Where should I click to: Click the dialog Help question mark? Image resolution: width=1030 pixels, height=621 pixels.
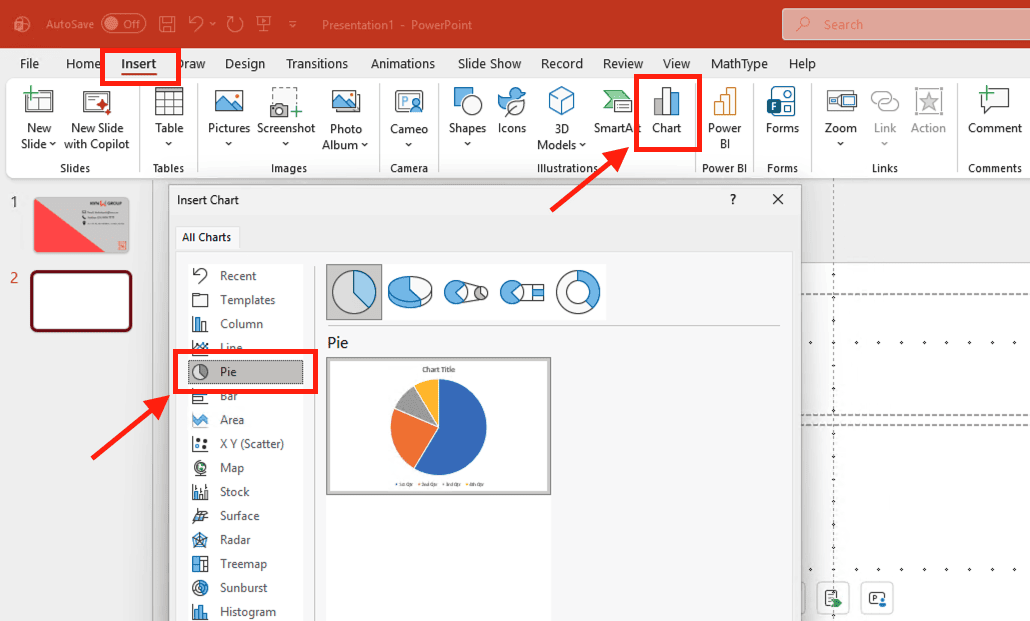point(732,199)
